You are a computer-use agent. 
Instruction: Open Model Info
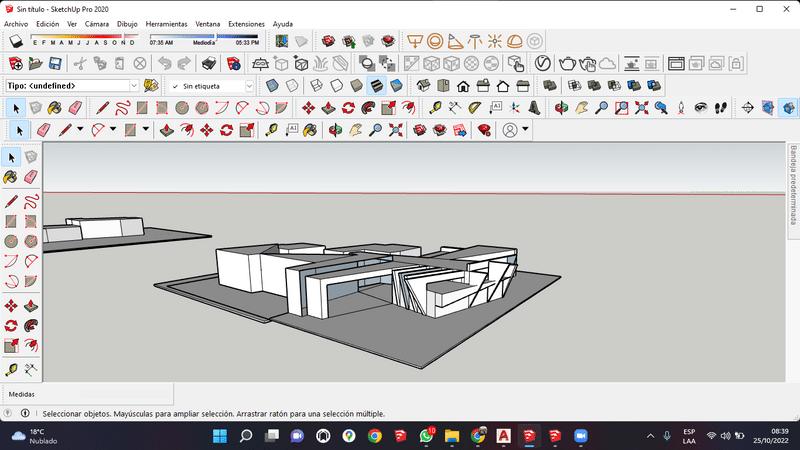click(234, 64)
